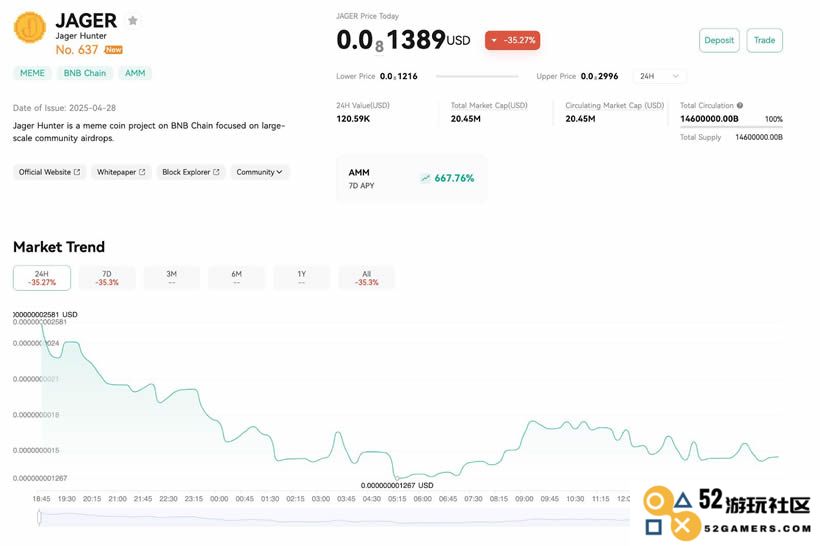Click the red price-change down-arrow icon
Viewport: 820px width, 546px height.
point(494,40)
